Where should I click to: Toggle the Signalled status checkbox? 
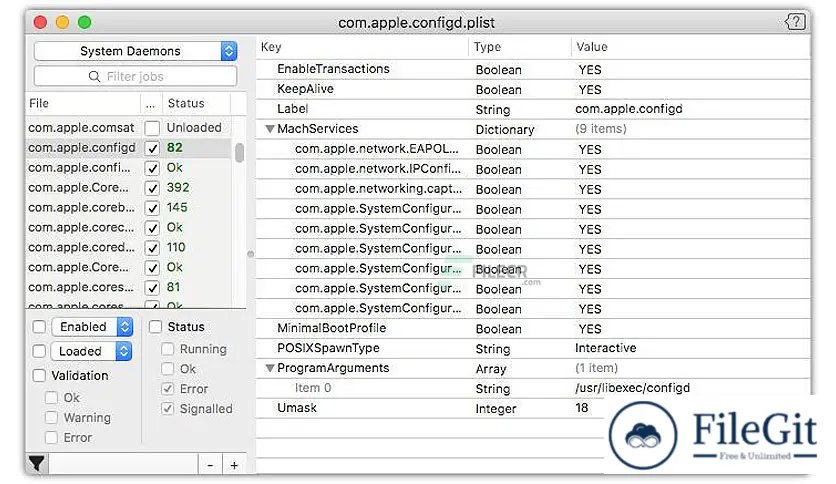click(x=167, y=409)
